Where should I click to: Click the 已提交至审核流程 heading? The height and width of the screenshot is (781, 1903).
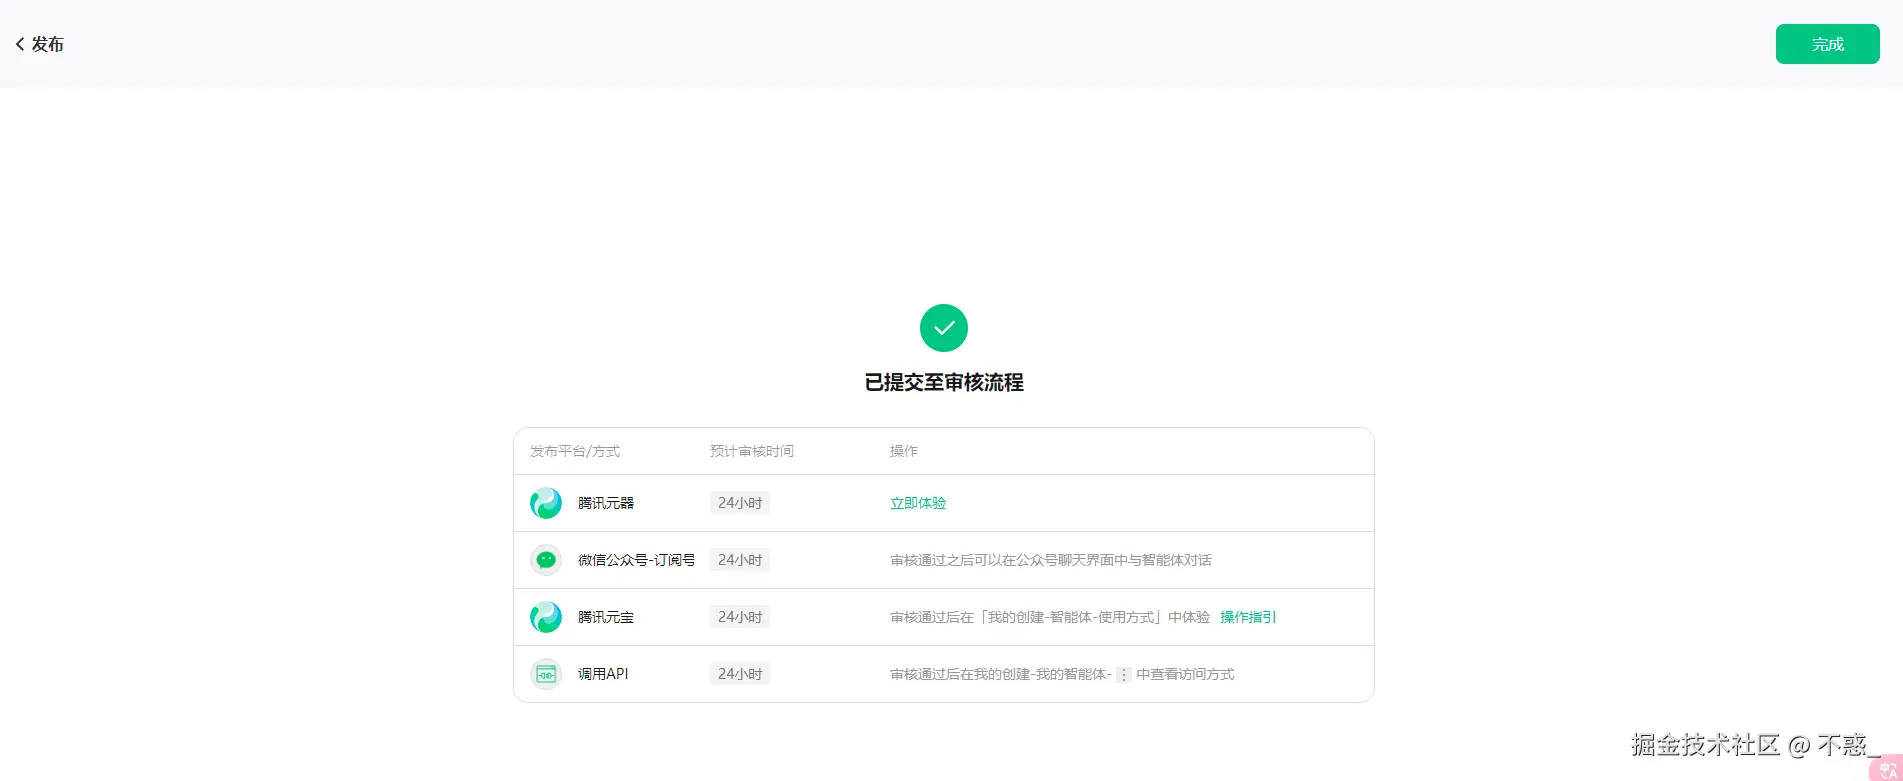944,382
